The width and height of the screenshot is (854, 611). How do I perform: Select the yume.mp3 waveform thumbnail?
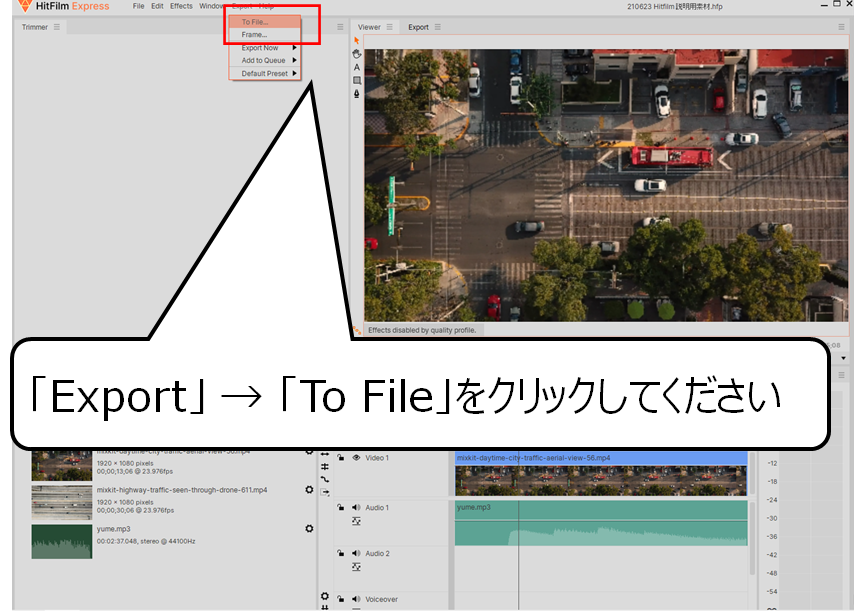(x=62, y=541)
